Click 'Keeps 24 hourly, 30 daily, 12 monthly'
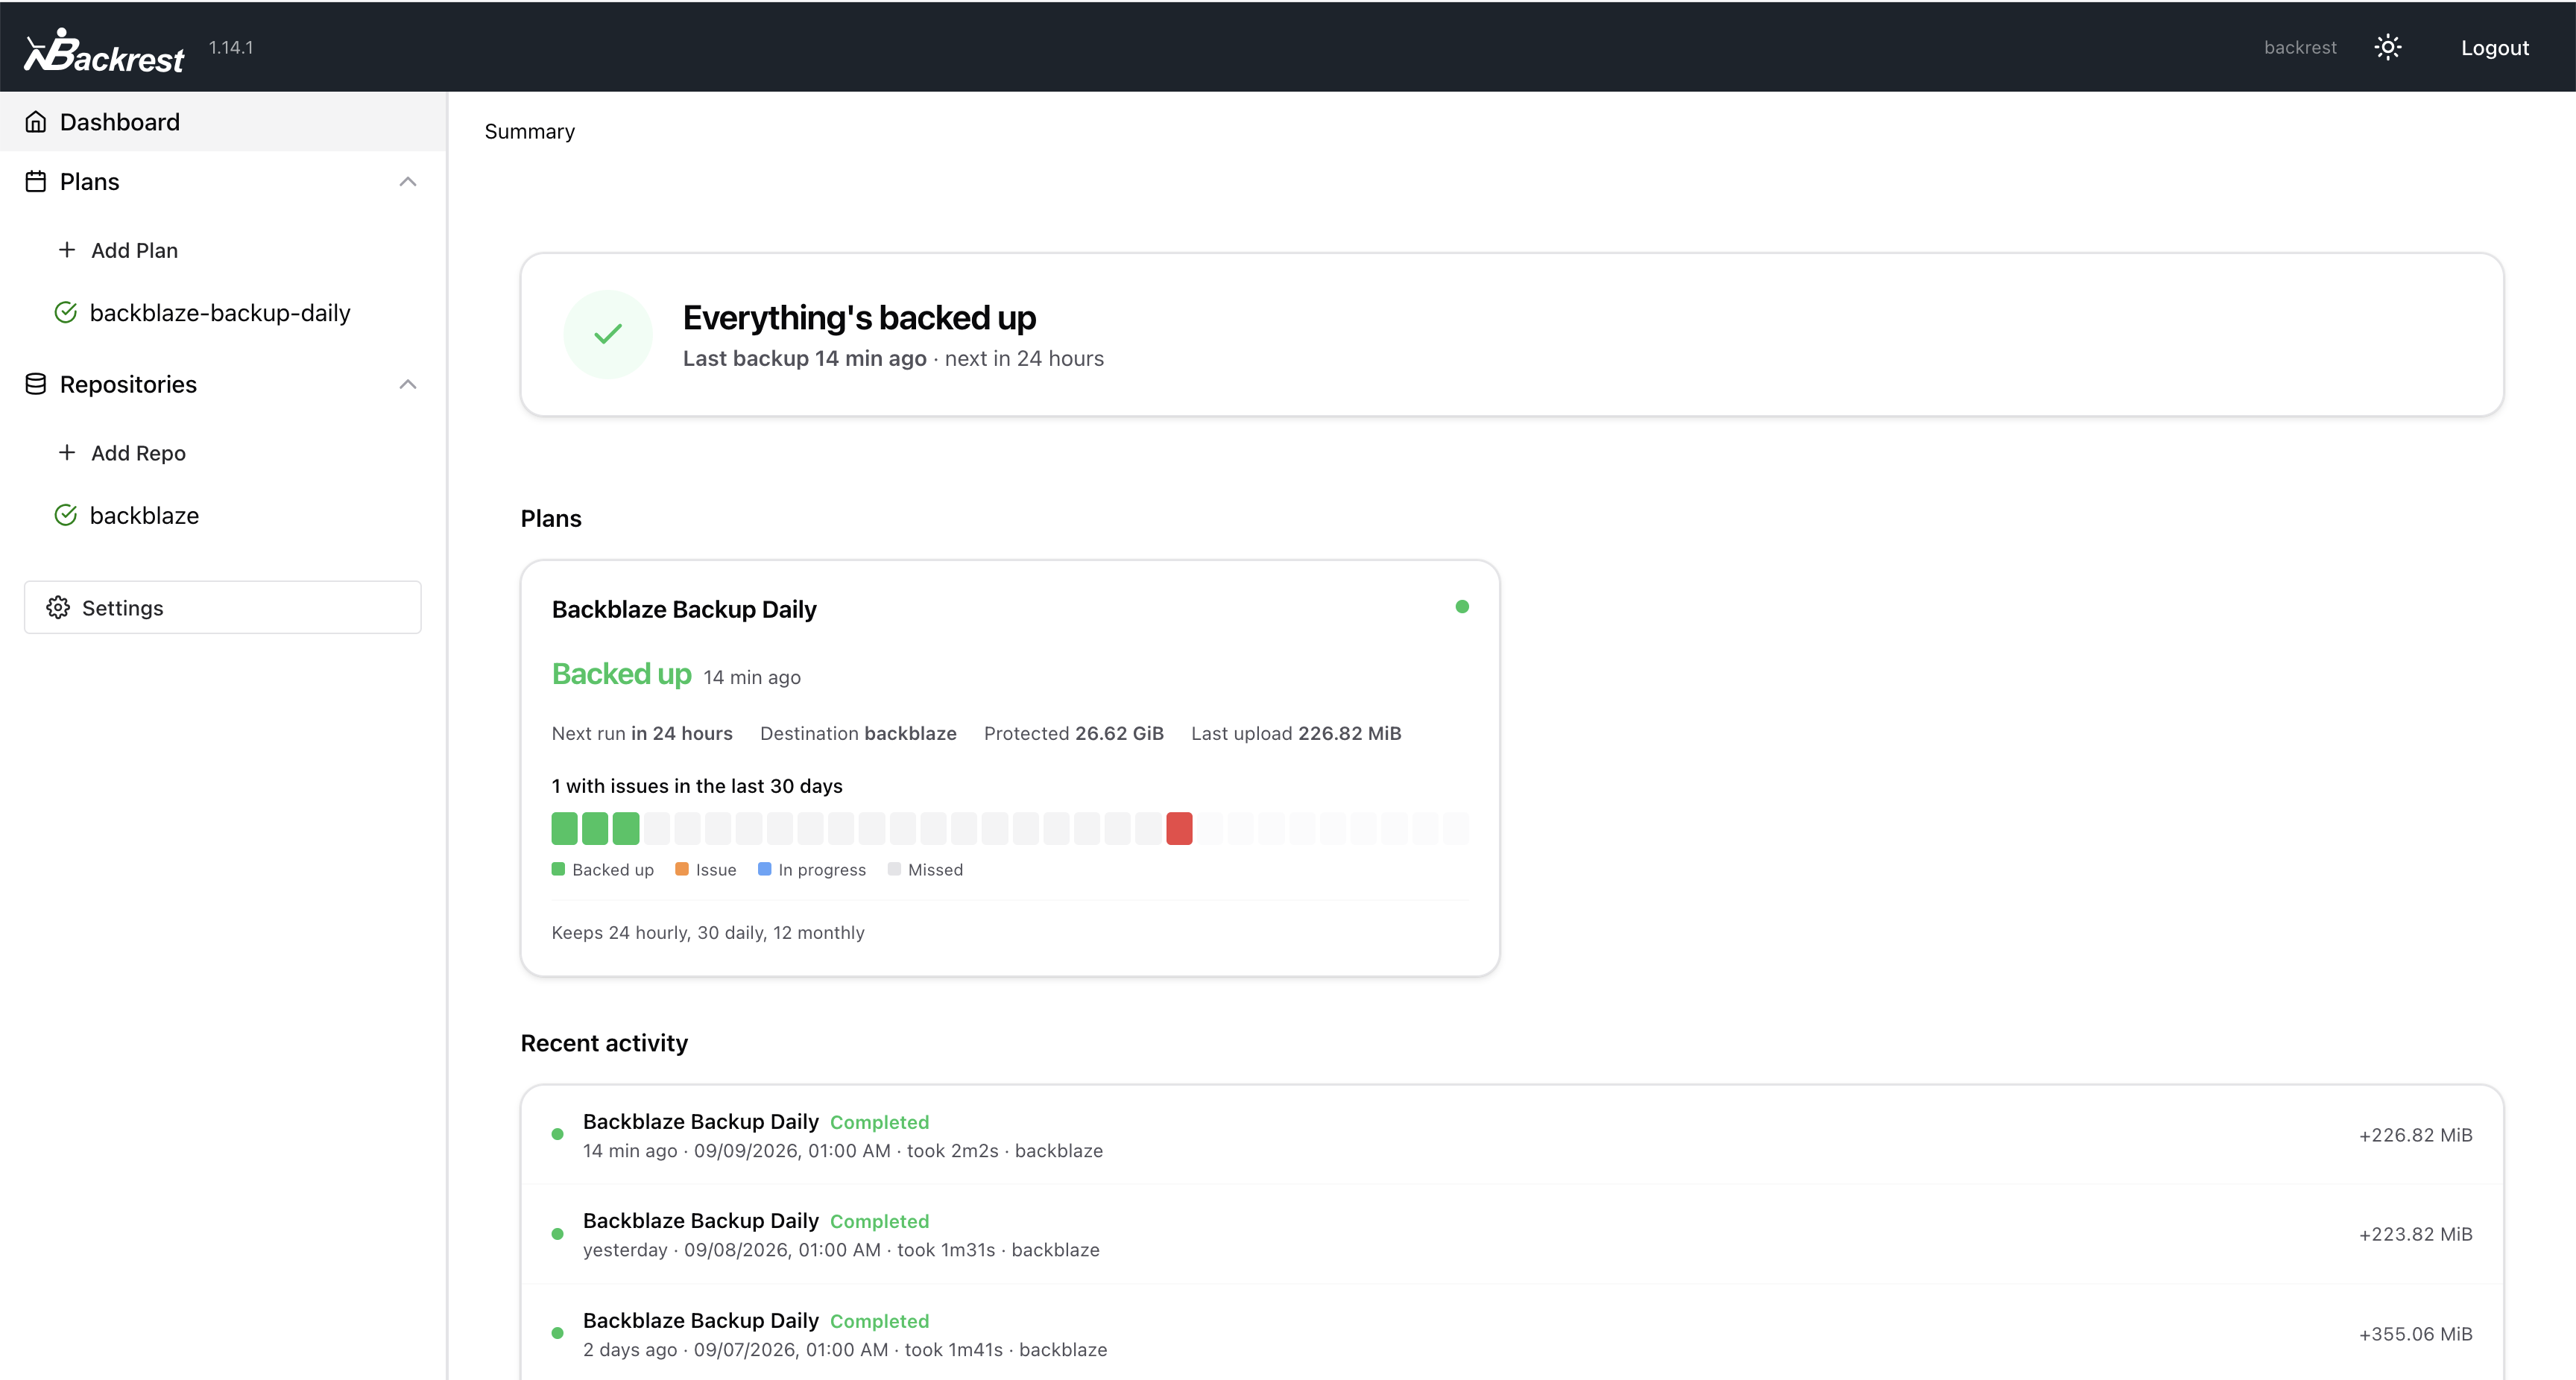2576x1380 pixels. (x=708, y=932)
